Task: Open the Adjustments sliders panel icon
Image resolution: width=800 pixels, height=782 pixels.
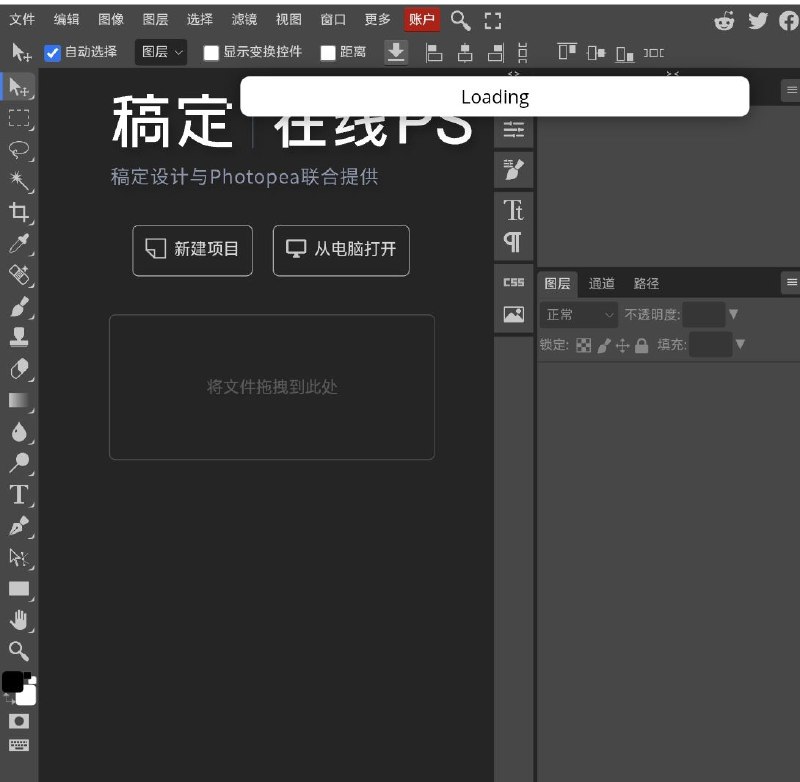Action: (x=514, y=130)
